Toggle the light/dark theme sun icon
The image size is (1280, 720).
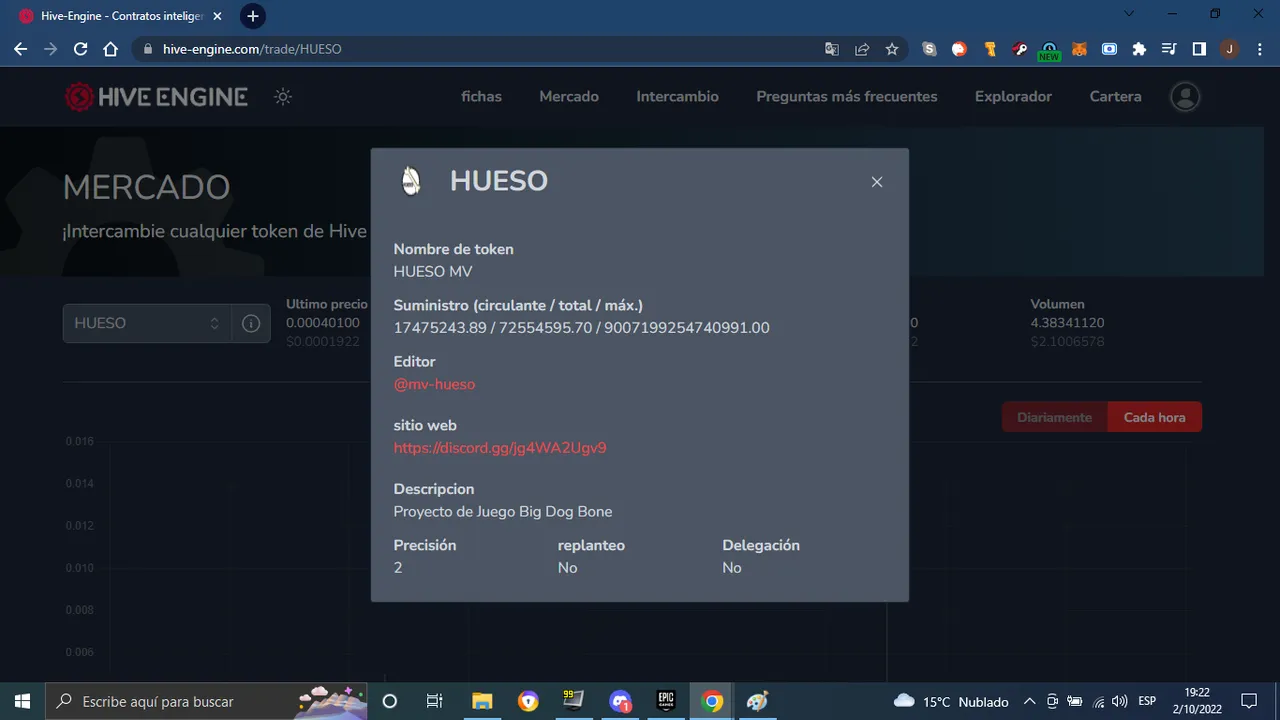[x=283, y=97]
